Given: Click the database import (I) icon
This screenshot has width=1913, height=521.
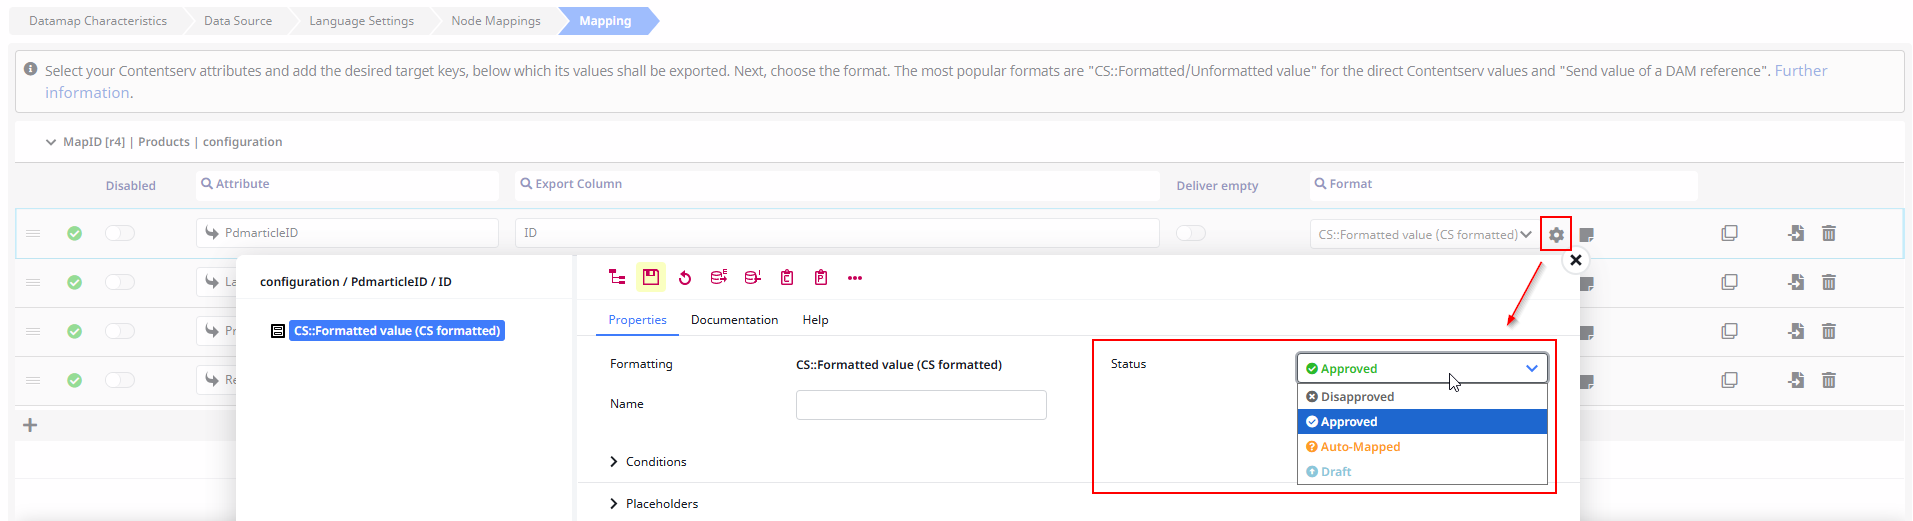Looking at the screenshot, I should coord(753,277).
